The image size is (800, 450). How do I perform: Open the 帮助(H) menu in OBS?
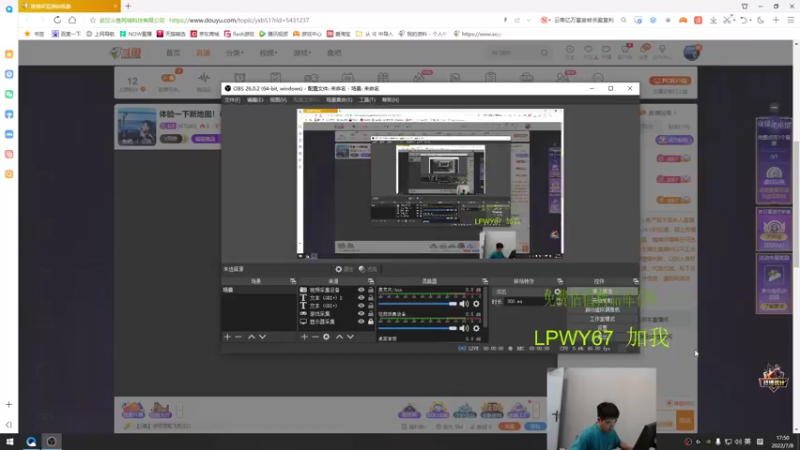390,100
